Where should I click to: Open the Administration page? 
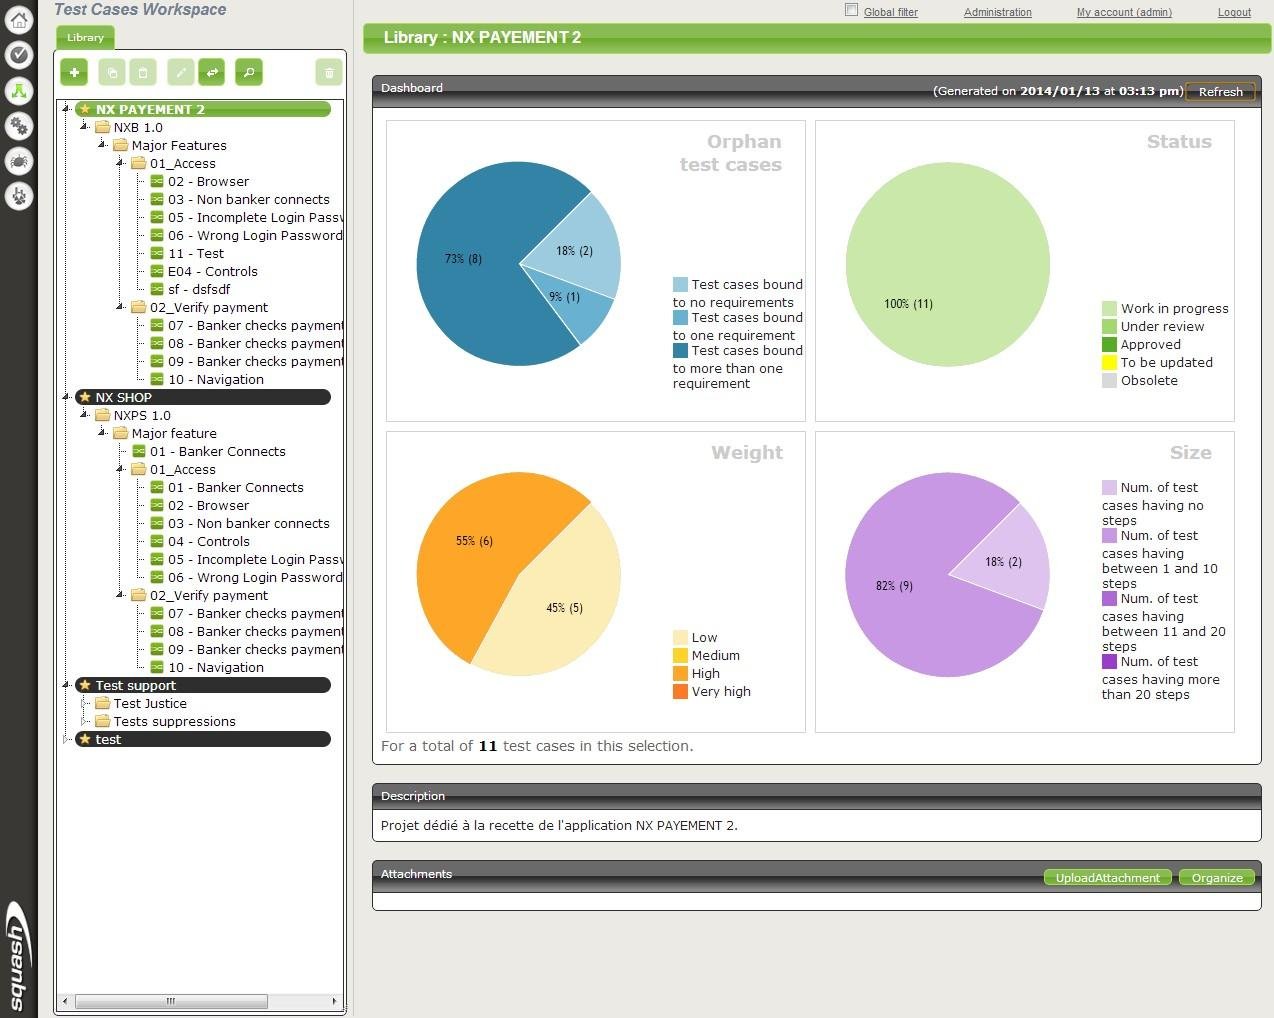[x=997, y=11]
